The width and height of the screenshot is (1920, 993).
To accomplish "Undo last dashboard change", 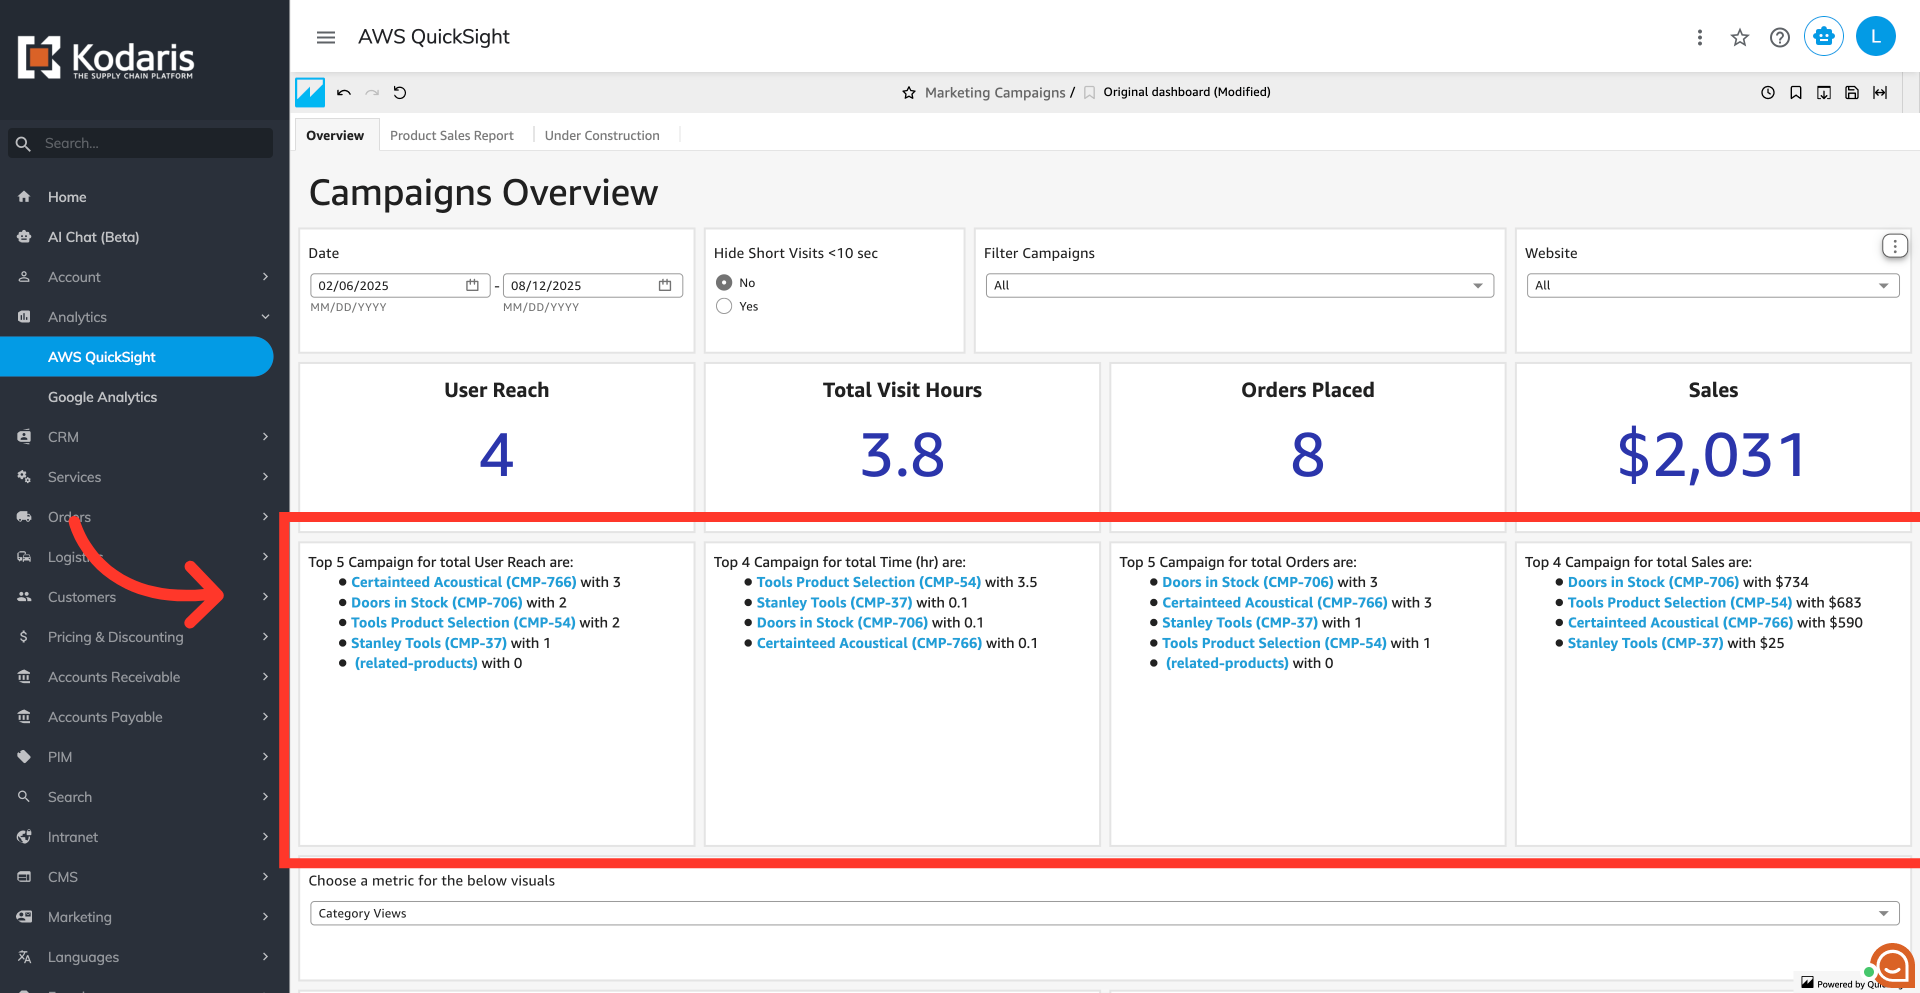I will (x=344, y=93).
